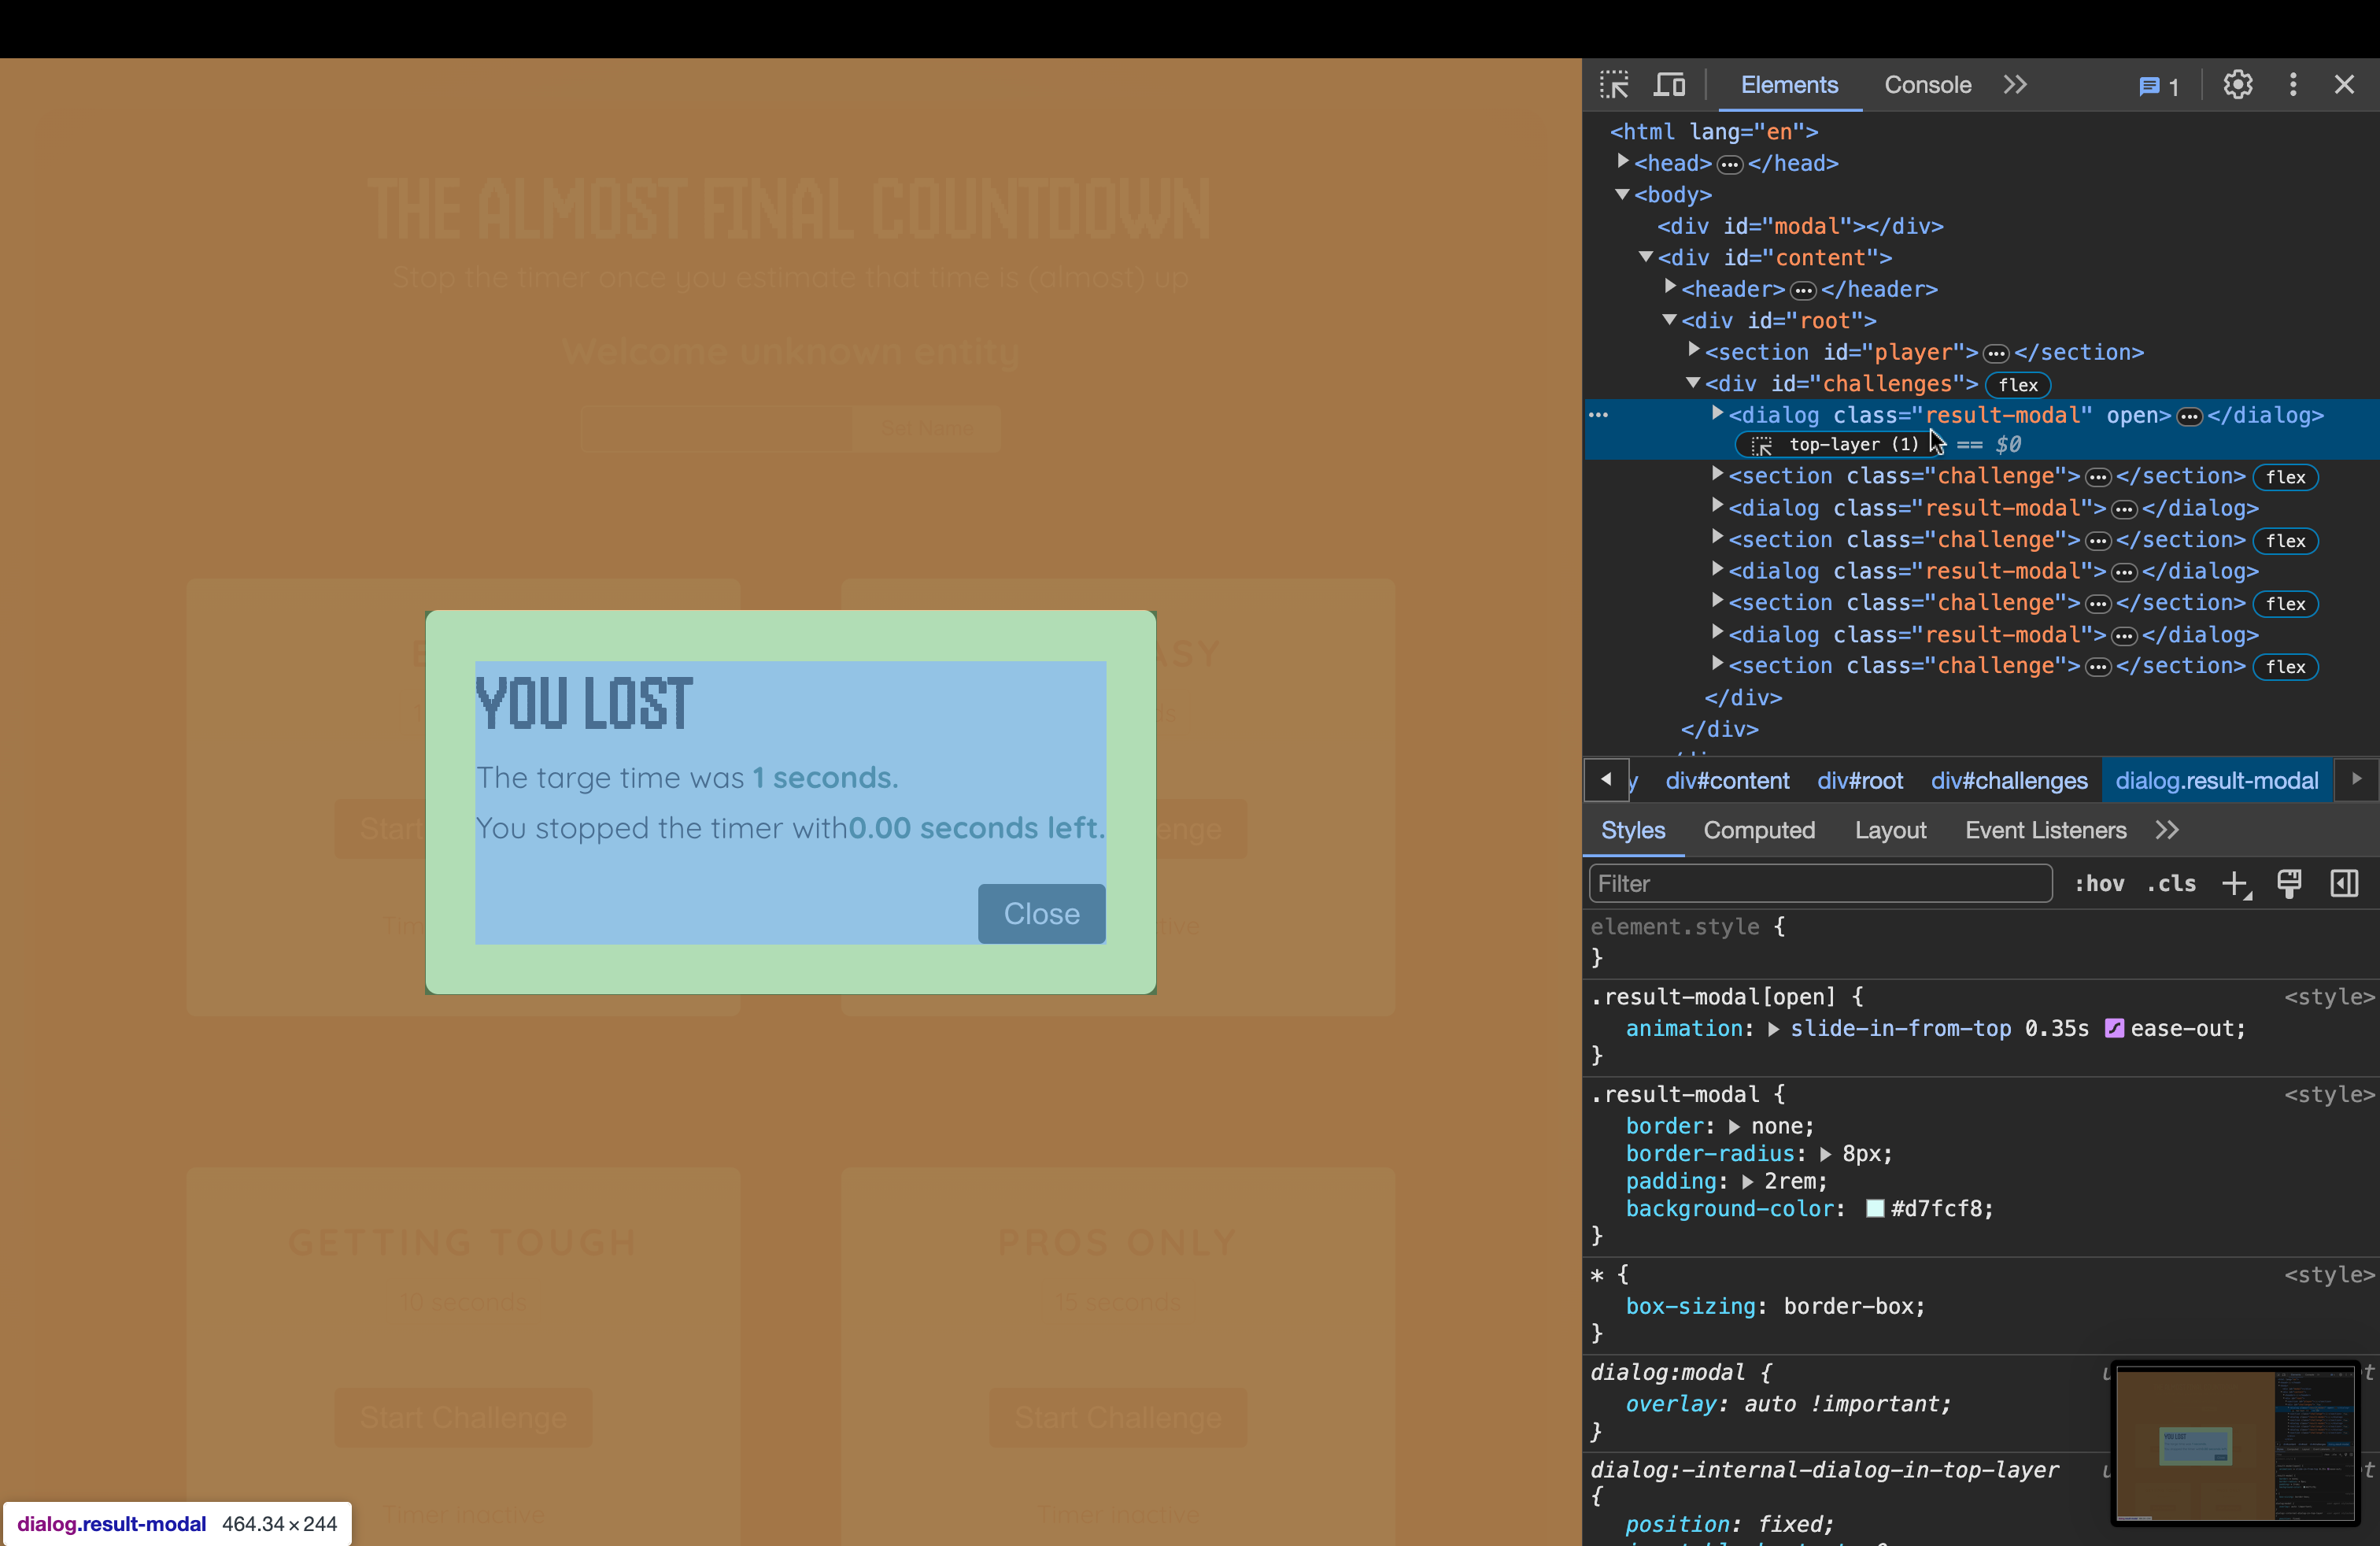
Task: Toggle the .cls element classes panel
Action: [2171, 884]
